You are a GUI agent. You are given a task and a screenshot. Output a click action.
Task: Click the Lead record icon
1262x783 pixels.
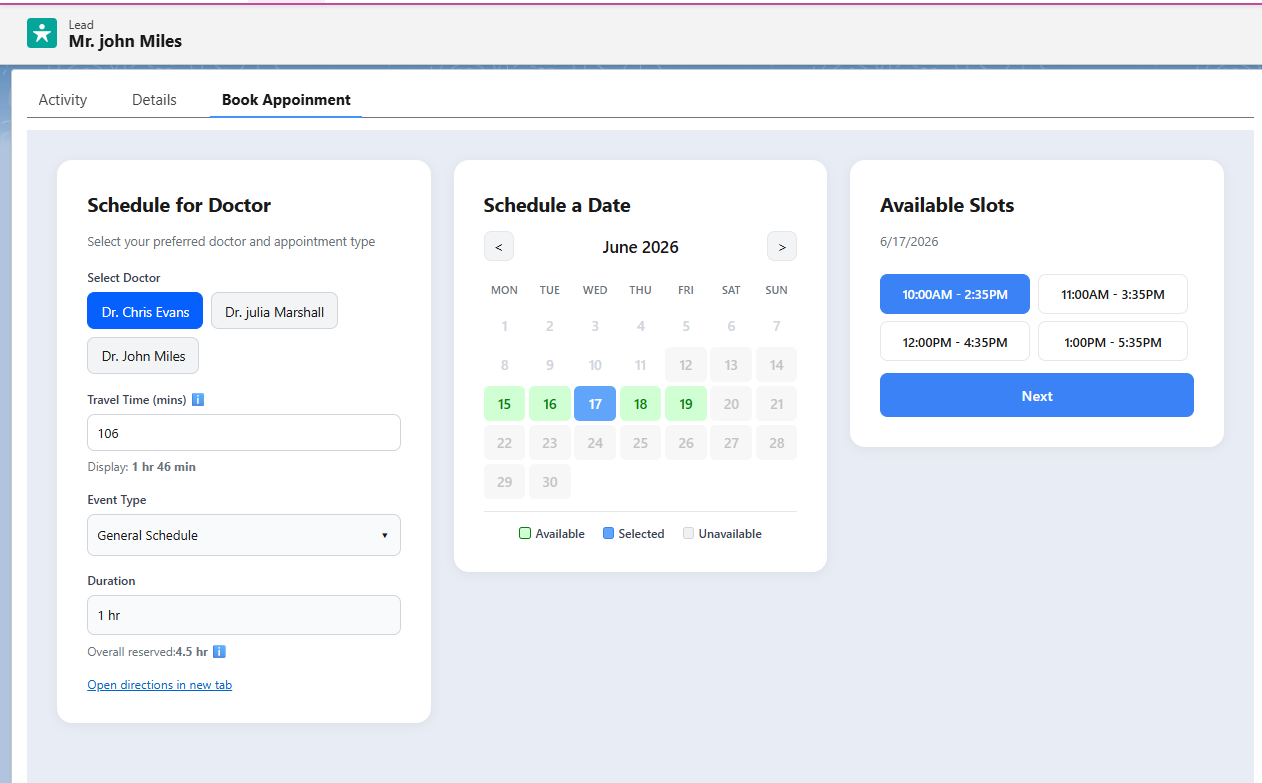coord(42,33)
